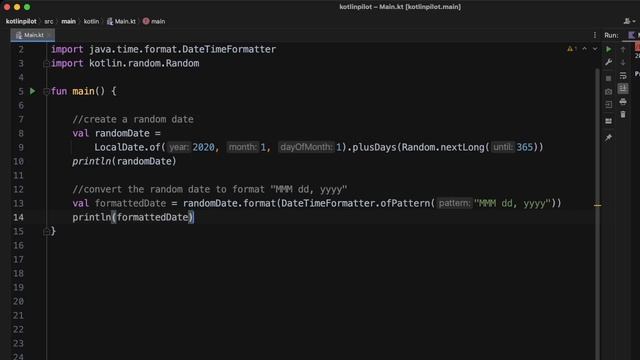Click the camera thread dump icon

609,92
